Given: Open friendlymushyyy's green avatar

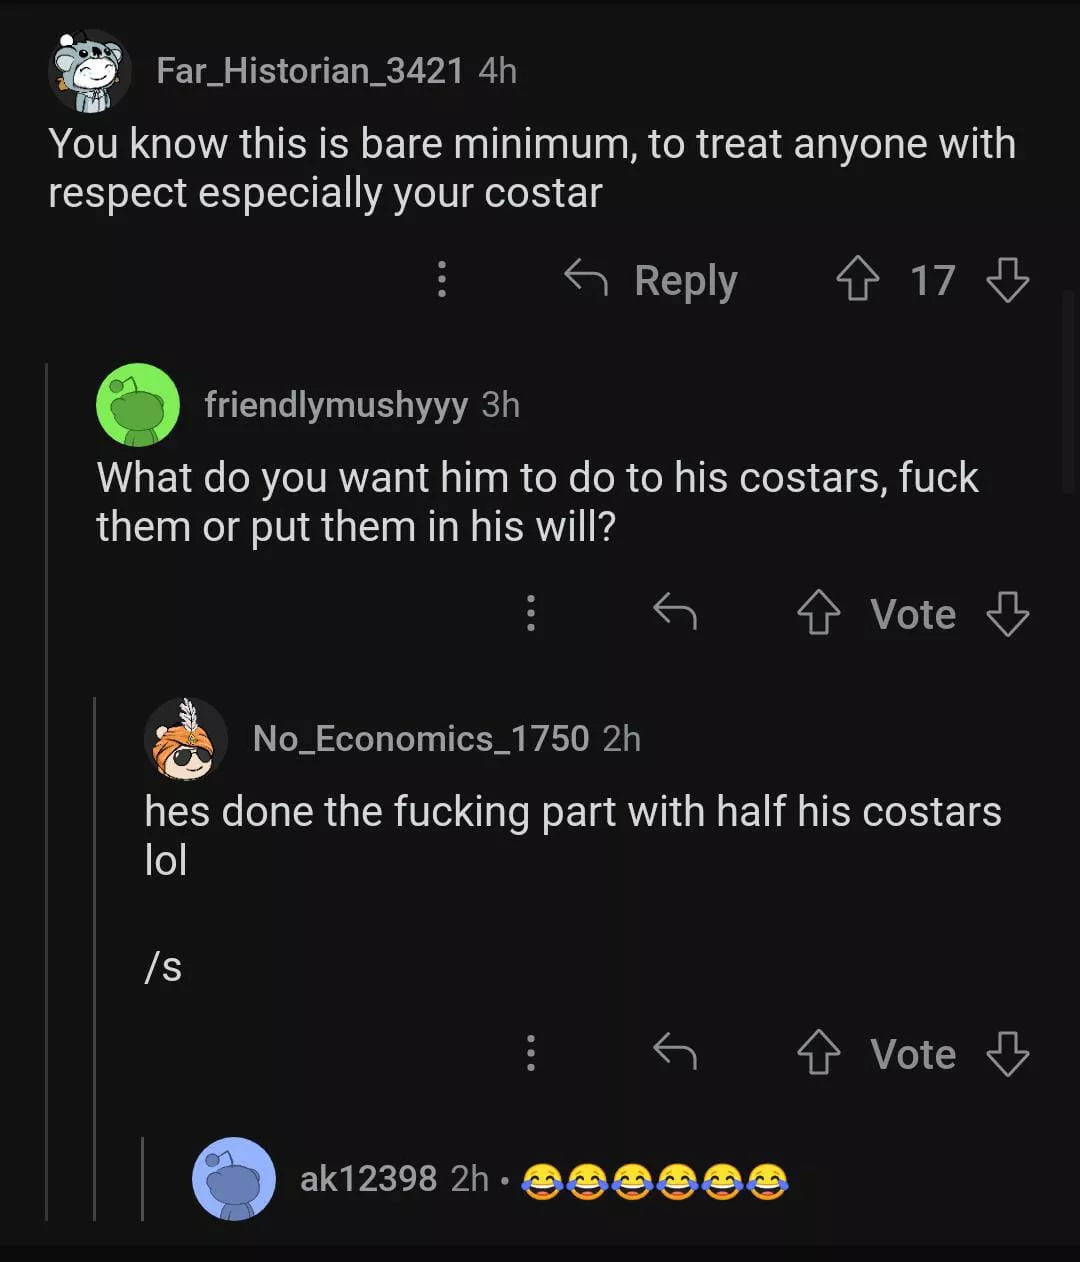Looking at the screenshot, I should [138, 404].
